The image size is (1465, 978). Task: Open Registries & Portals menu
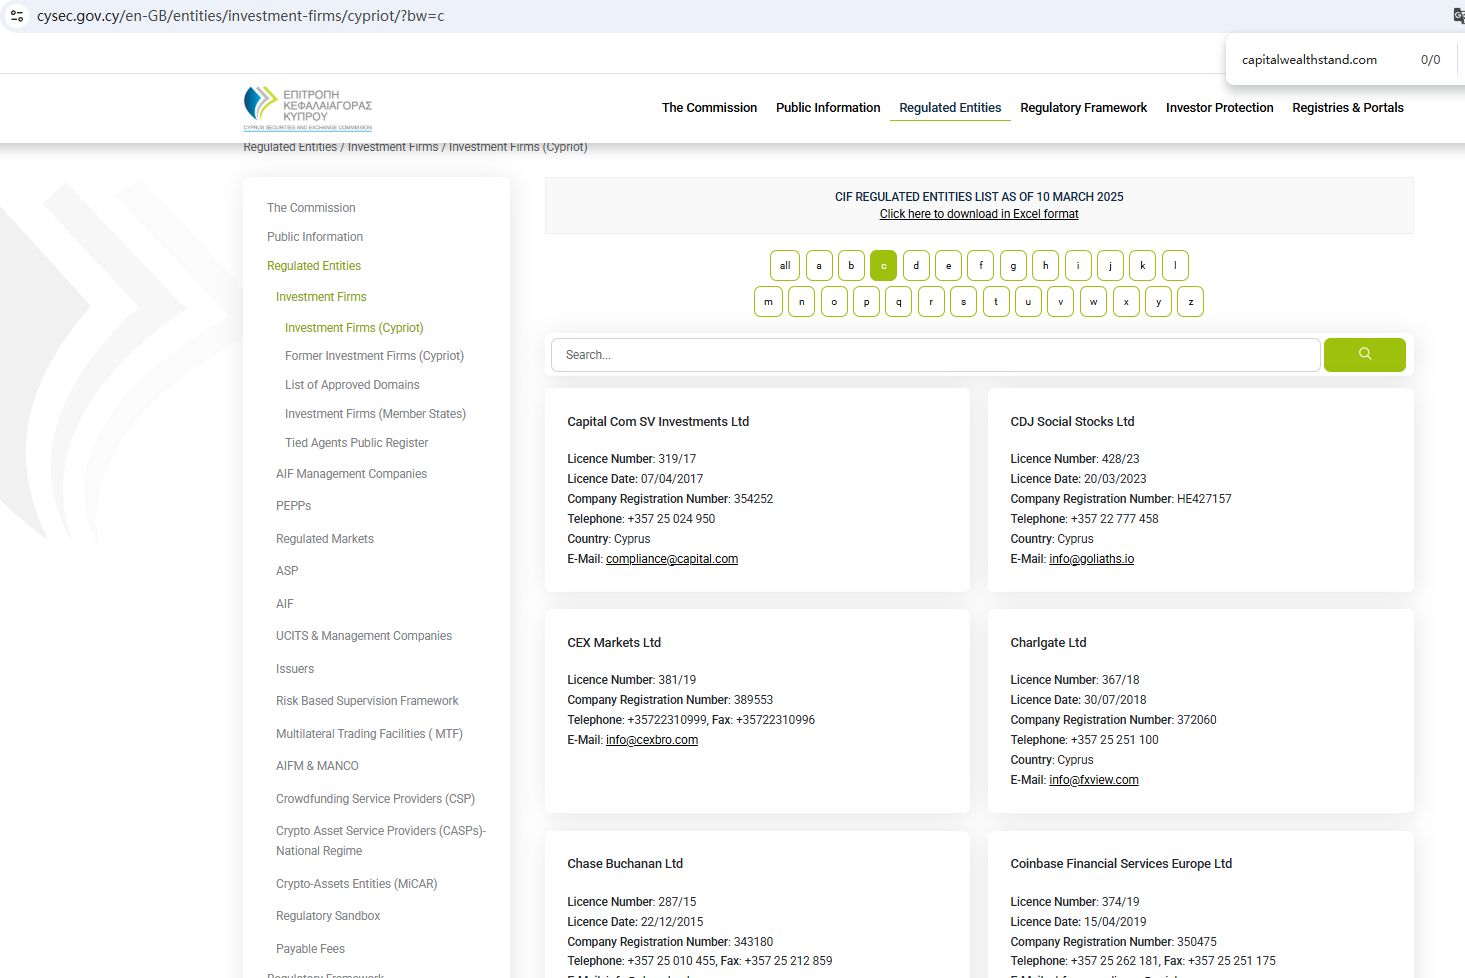(1347, 108)
